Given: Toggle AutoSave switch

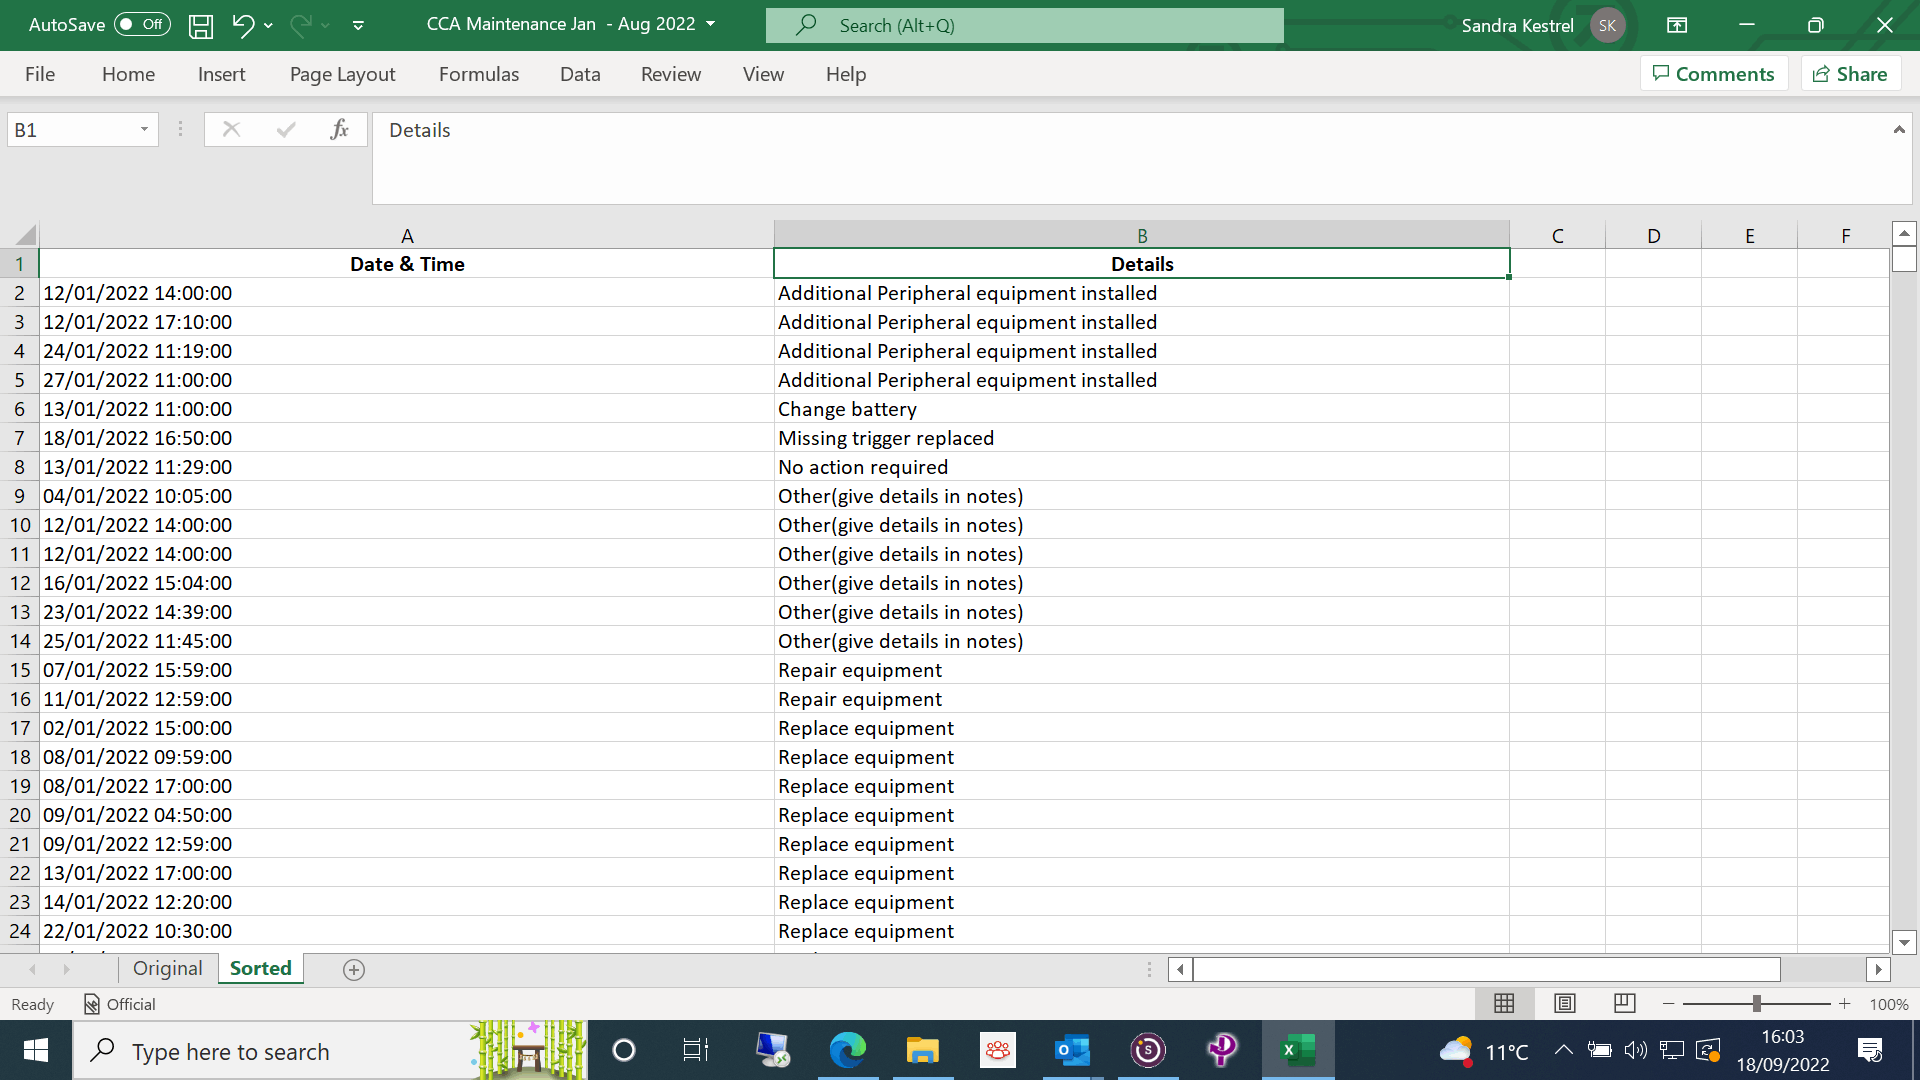Looking at the screenshot, I should (142, 25).
